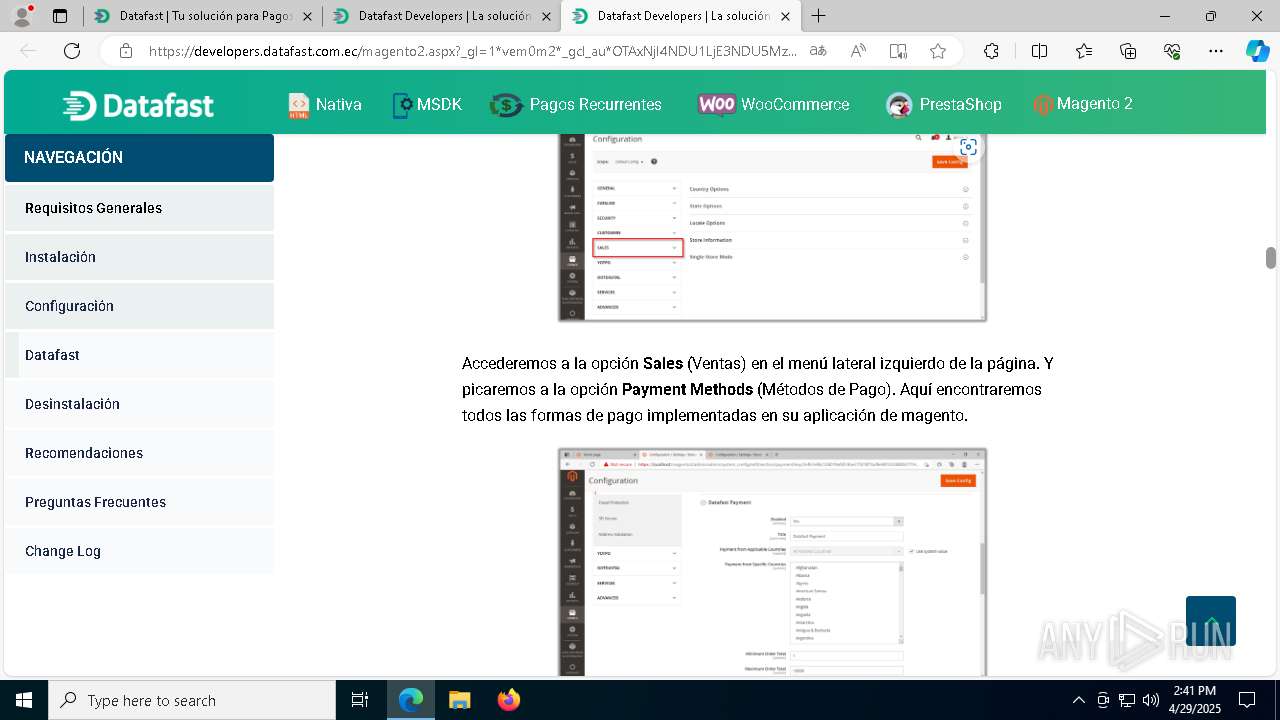The image size is (1280, 720).
Task: Open the tab actions menu
Action: (x=59, y=16)
